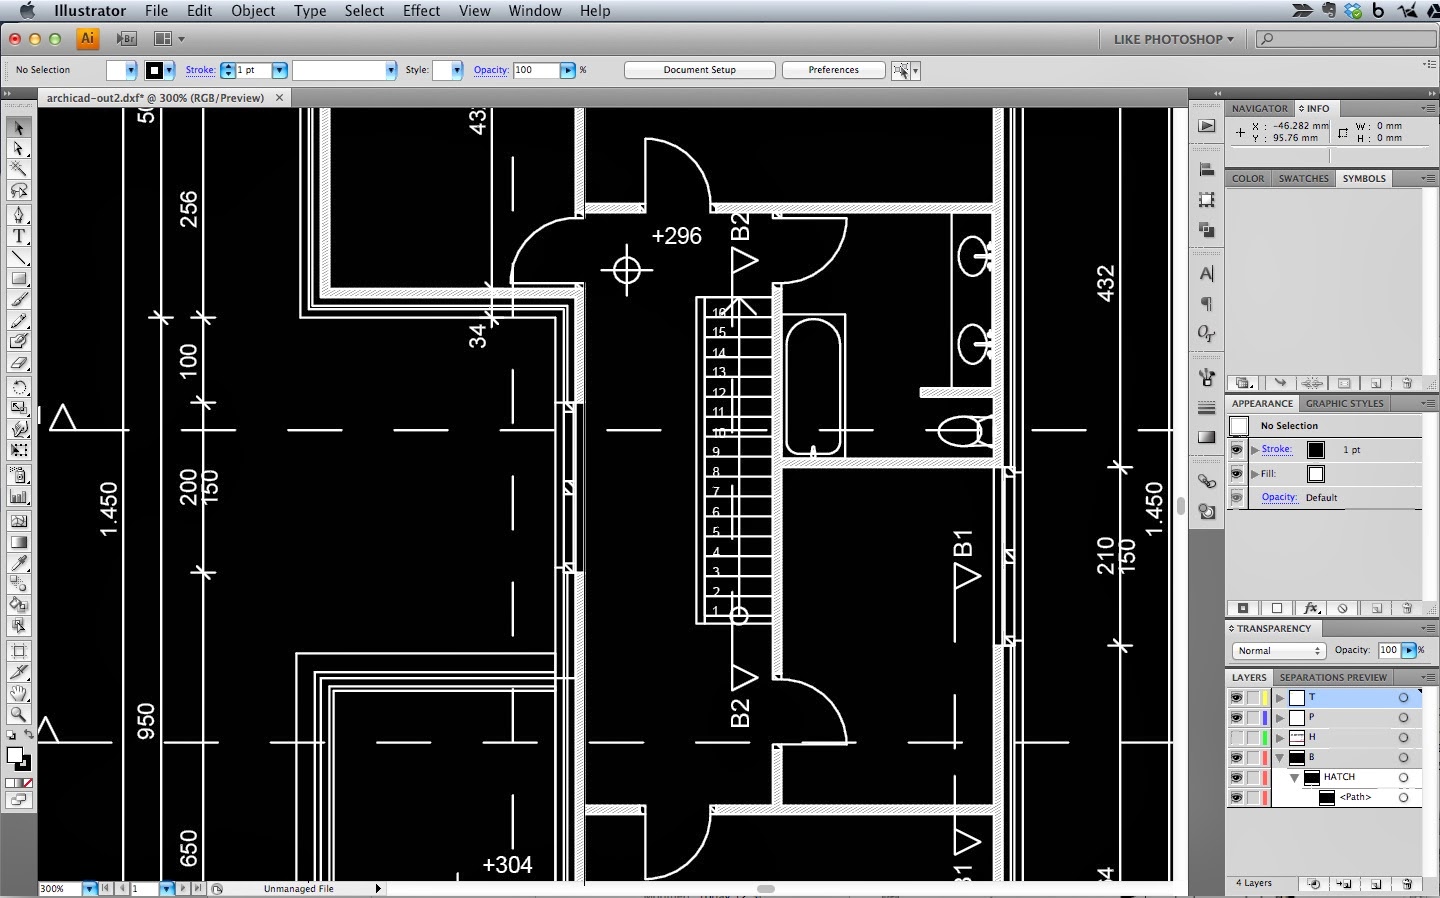Click the zoom percentage field at bottom left
This screenshot has width=1440, height=898.
click(x=55, y=889)
